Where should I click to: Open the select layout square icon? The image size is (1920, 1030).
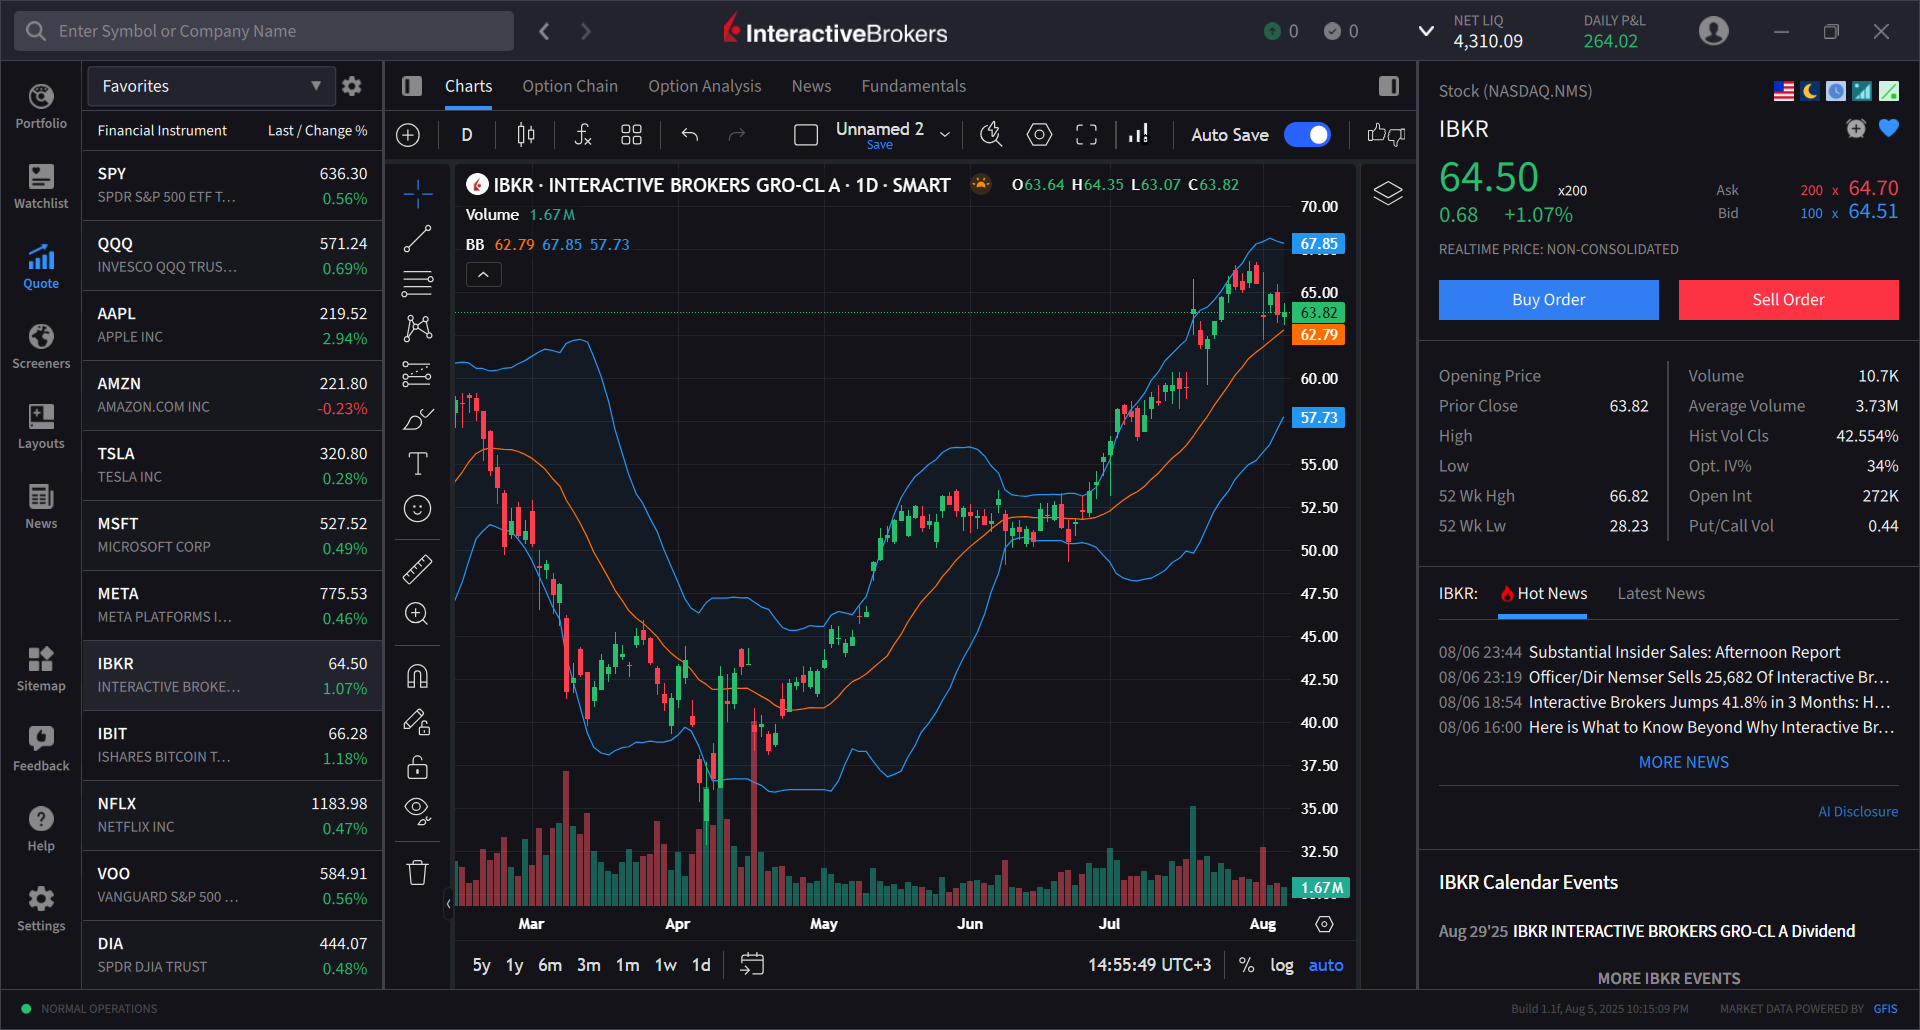click(806, 135)
